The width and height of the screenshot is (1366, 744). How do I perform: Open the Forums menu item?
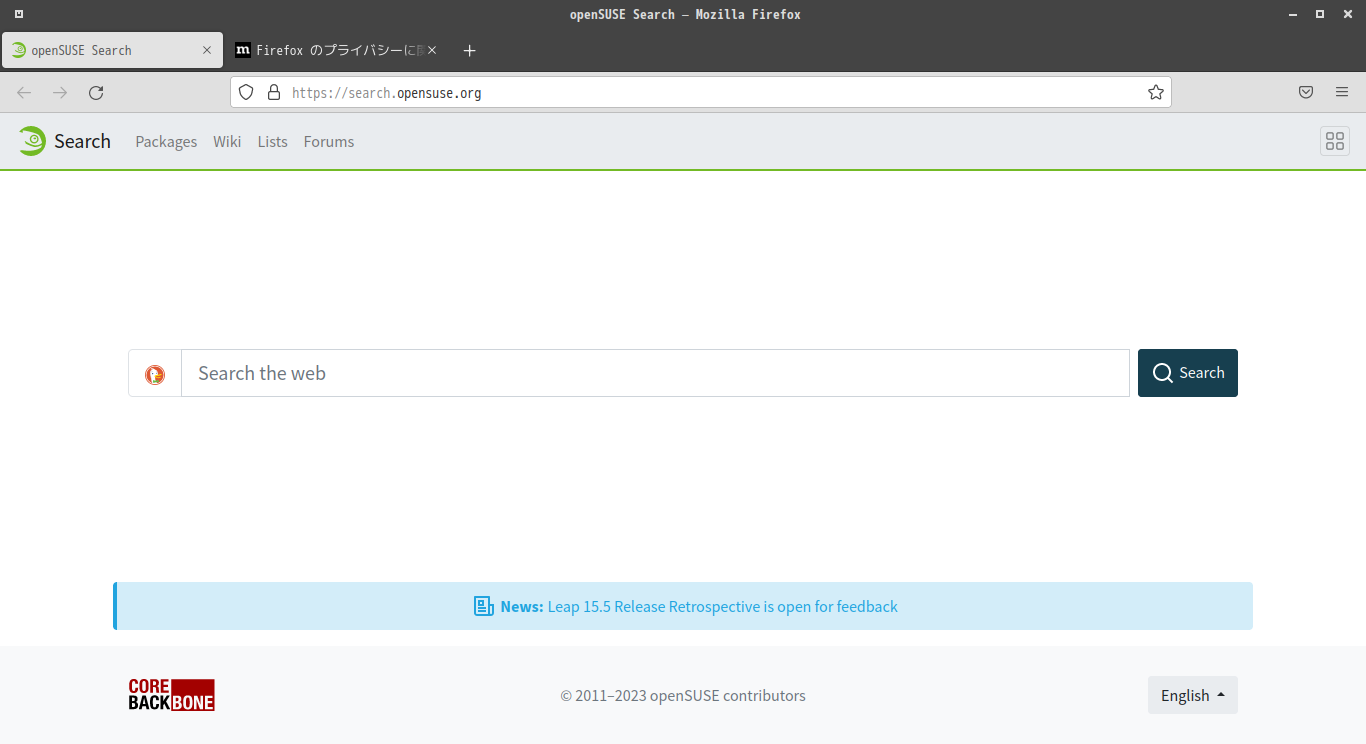[329, 142]
